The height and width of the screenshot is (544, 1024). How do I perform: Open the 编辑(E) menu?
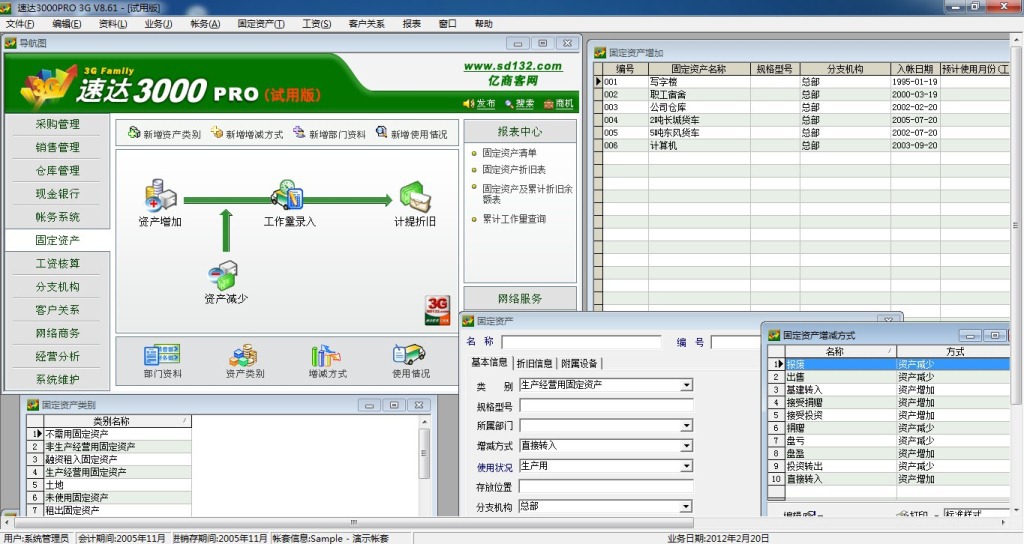tap(67, 24)
